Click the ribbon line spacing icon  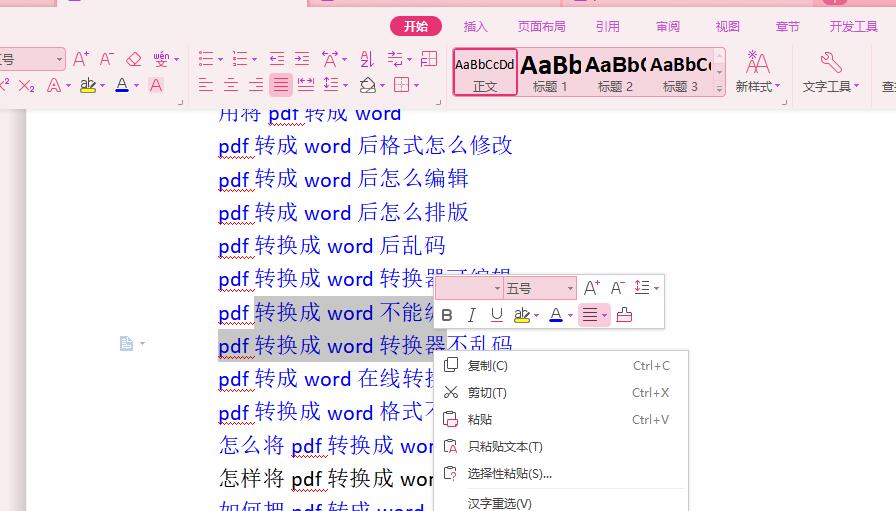(331, 85)
